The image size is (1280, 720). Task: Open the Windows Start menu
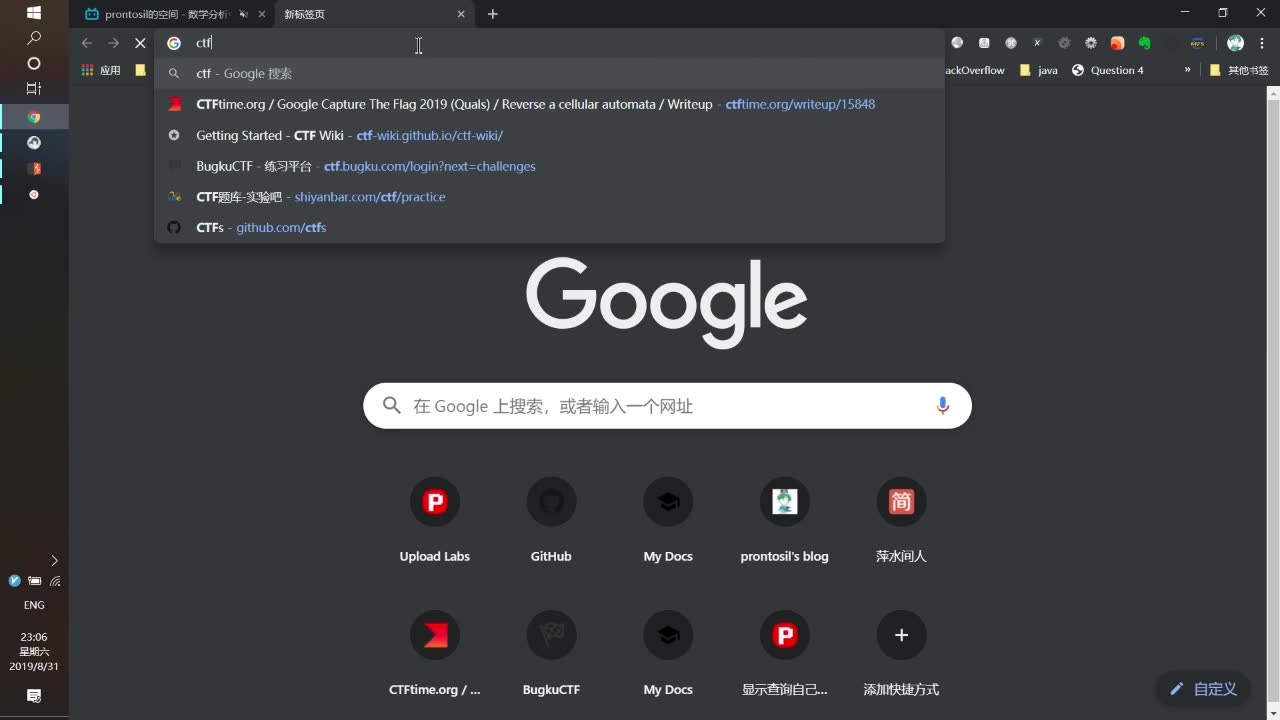(x=33, y=13)
